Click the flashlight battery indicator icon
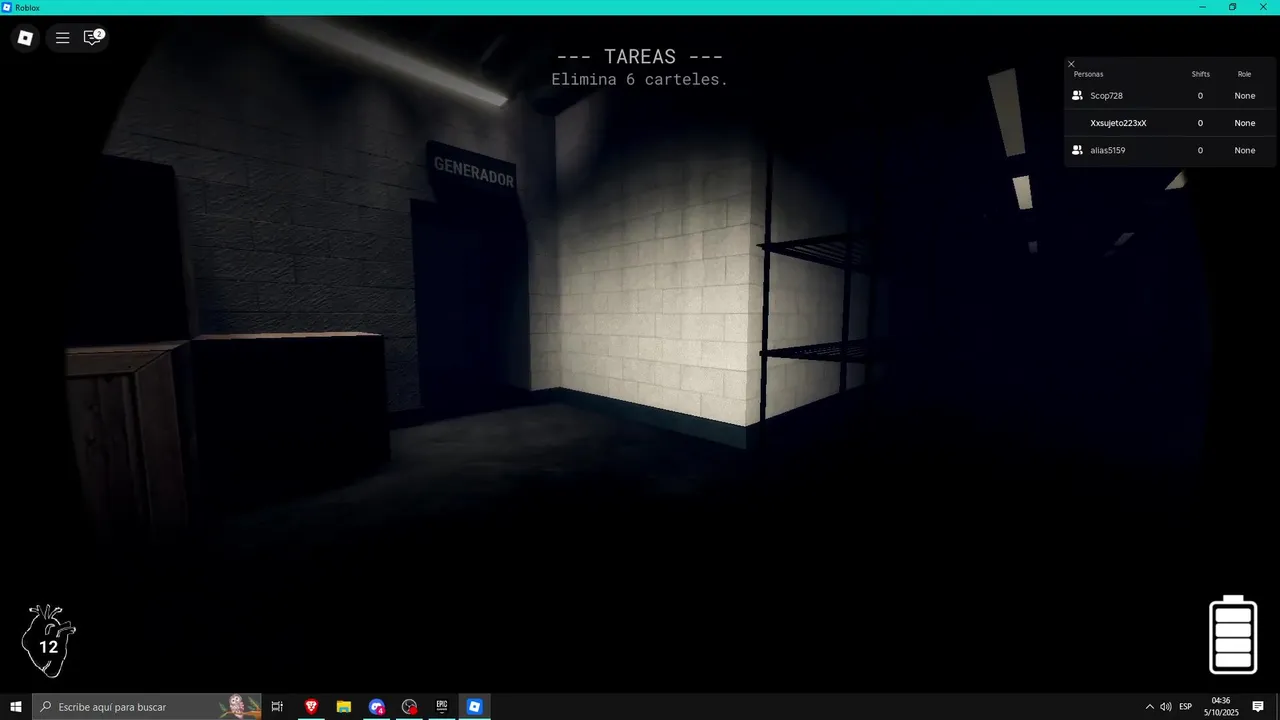Screen dimensions: 1280x720 (x=1233, y=635)
